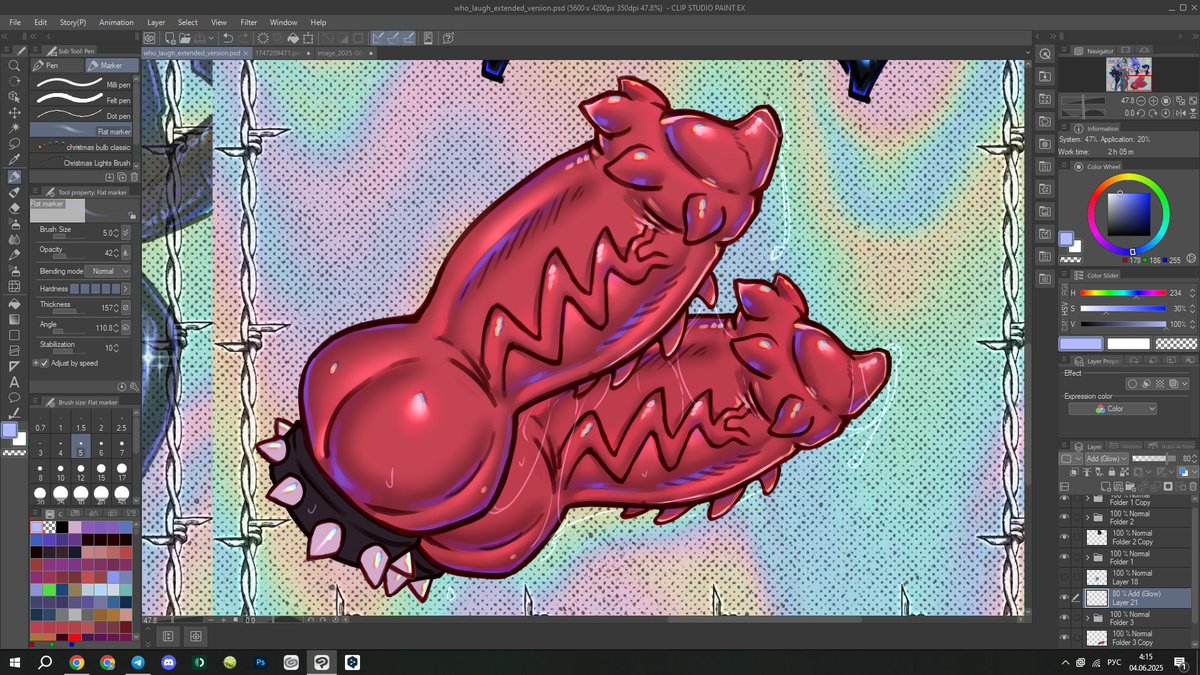Toggle visibility of Folder 2 Copy layer
1200x675 pixels.
tap(1064, 537)
